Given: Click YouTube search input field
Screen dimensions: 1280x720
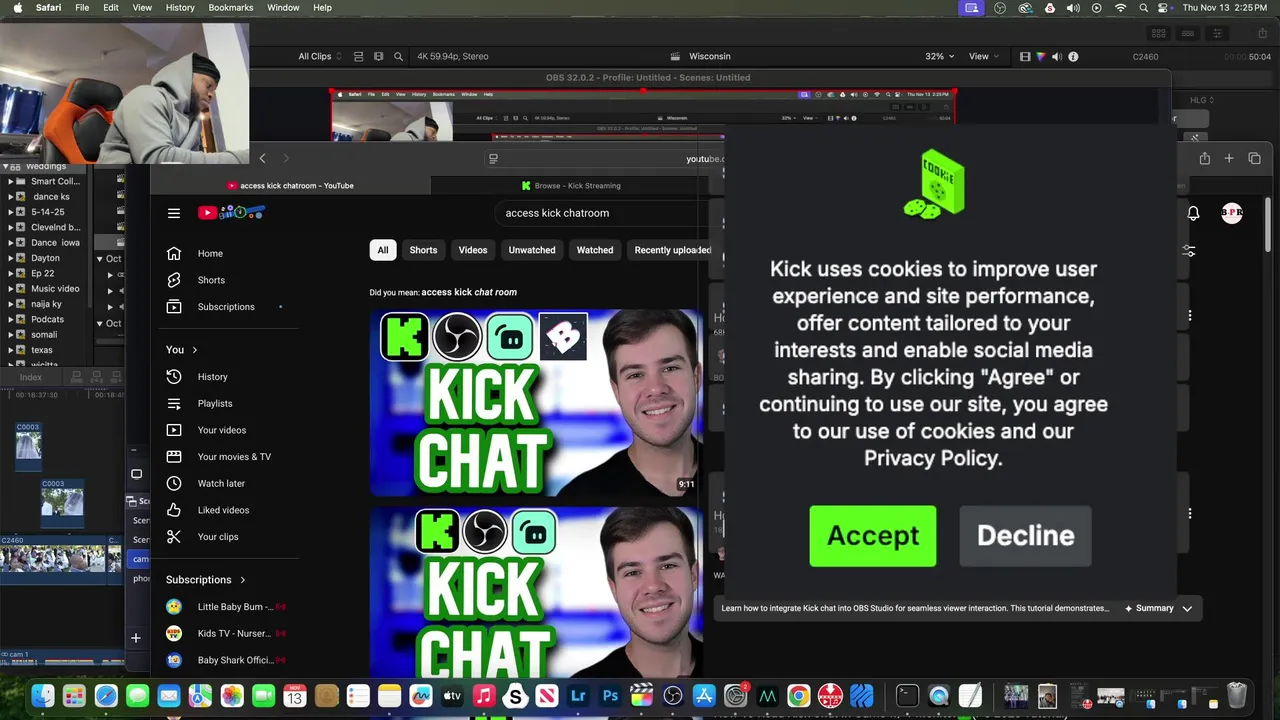Looking at the screenshot, I should coord(600,213).
